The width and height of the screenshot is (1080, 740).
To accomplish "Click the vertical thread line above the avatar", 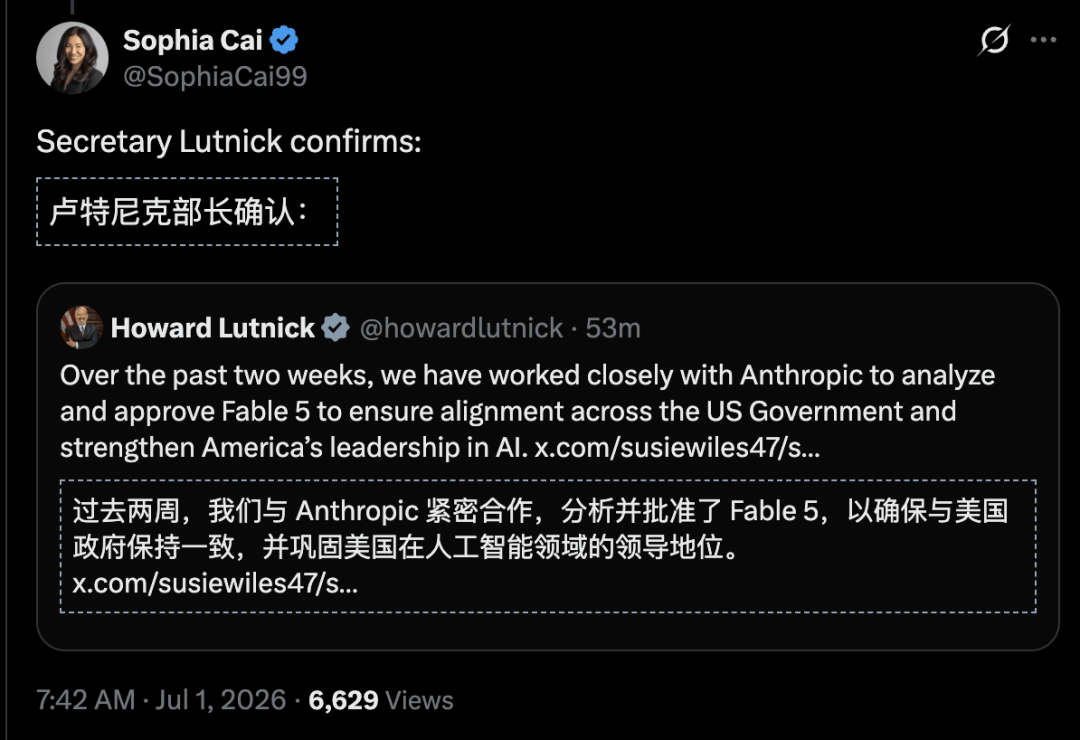I will [x=72, y=7].
